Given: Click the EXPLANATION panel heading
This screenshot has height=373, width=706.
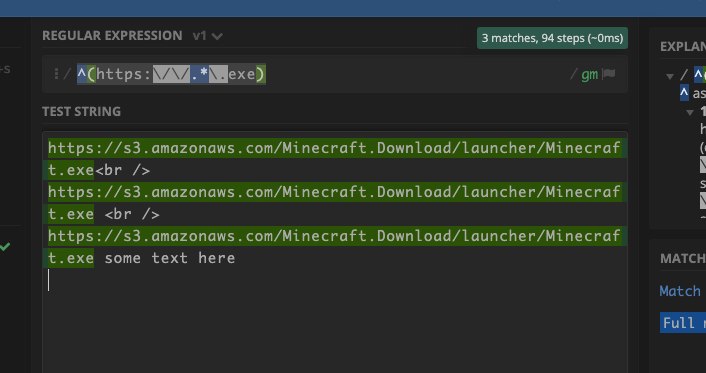Looking at the screenshot, I should tap(683, 46).
